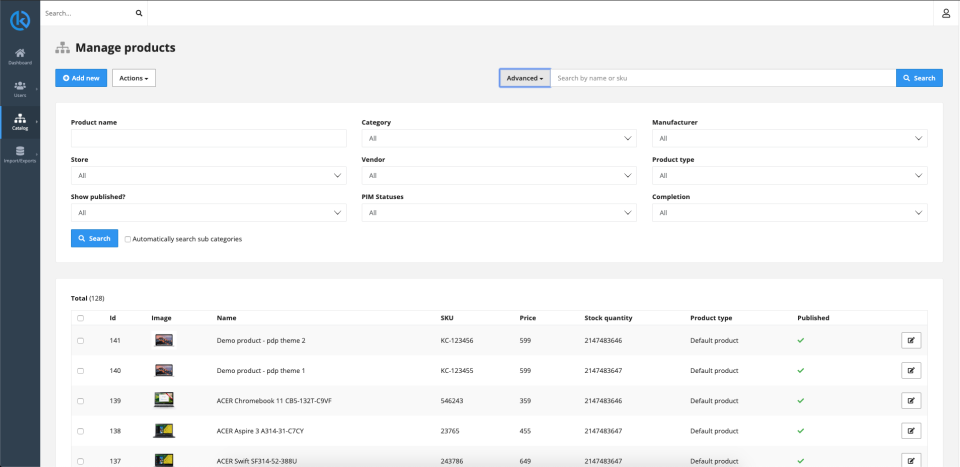960x467 pixels.
Task: Check the box for product Id 140
Action: point(81,370)
